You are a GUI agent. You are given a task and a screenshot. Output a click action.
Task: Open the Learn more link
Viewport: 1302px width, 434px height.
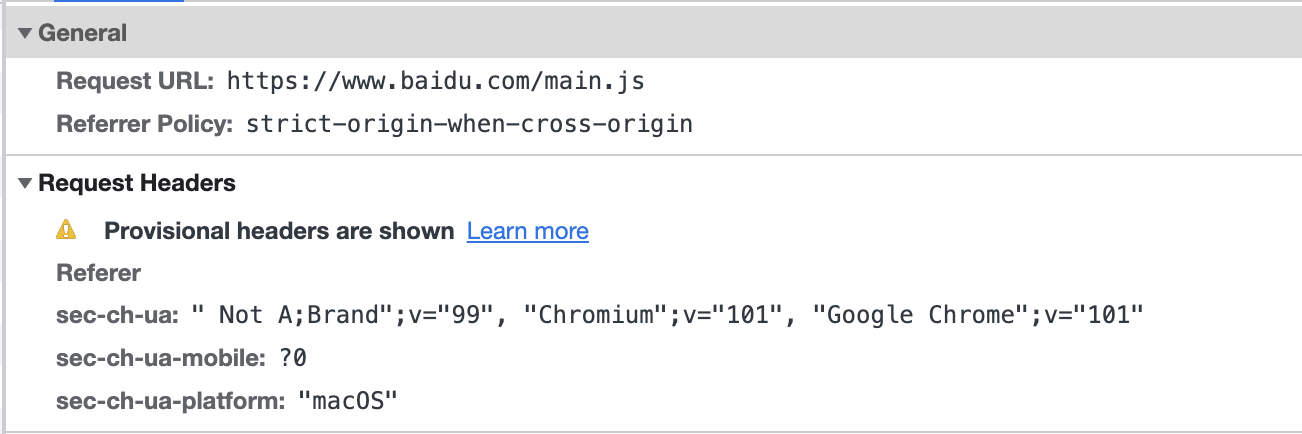coord(527,231)
